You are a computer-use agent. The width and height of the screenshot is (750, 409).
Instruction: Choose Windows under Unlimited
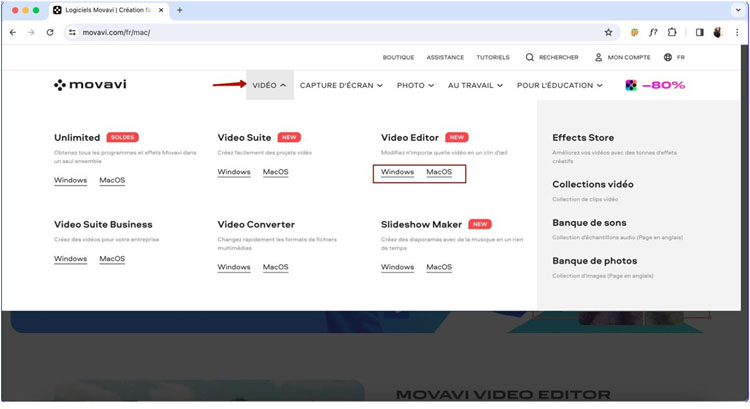(x=70, y=180)
